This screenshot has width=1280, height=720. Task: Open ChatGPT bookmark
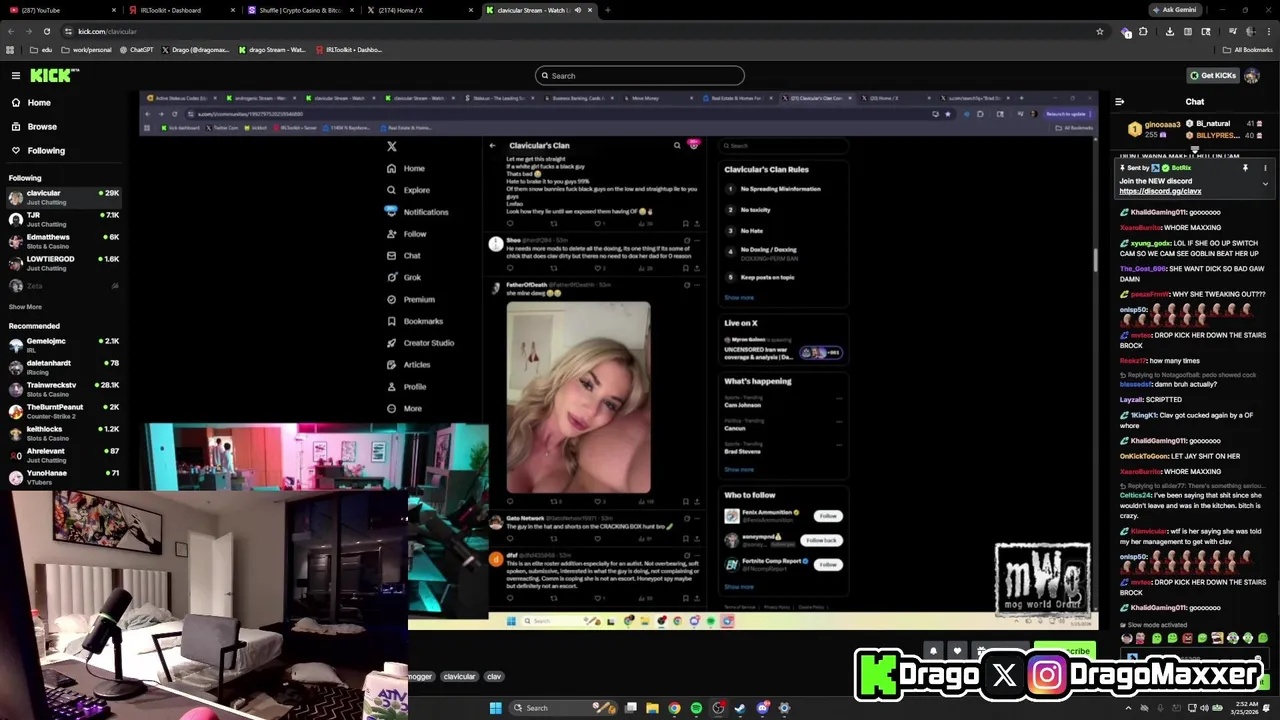click(136, 50)
